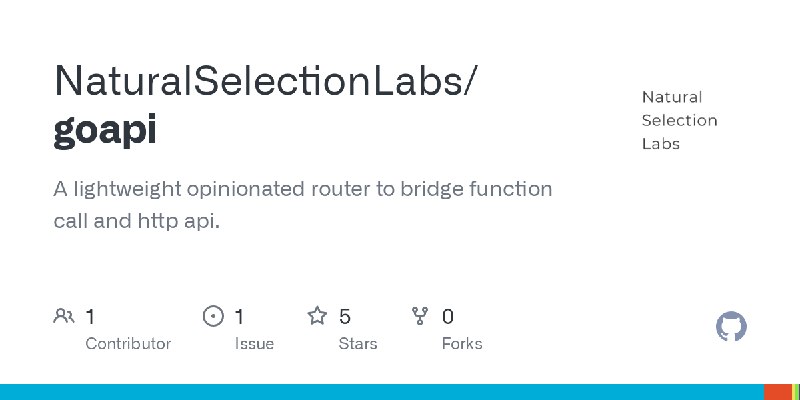Click the issue circle-dot icon
This screenshot has width=800, height=400.
click(x=213, y=317)
